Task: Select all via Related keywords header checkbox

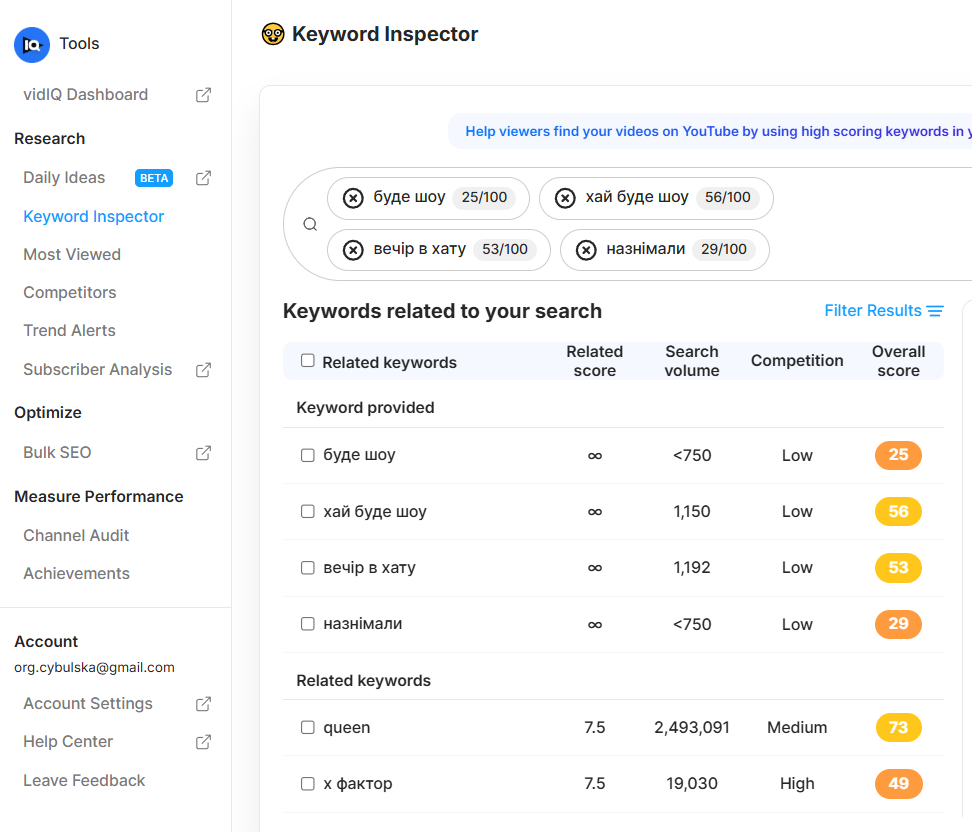Action: tap(308, 361)
